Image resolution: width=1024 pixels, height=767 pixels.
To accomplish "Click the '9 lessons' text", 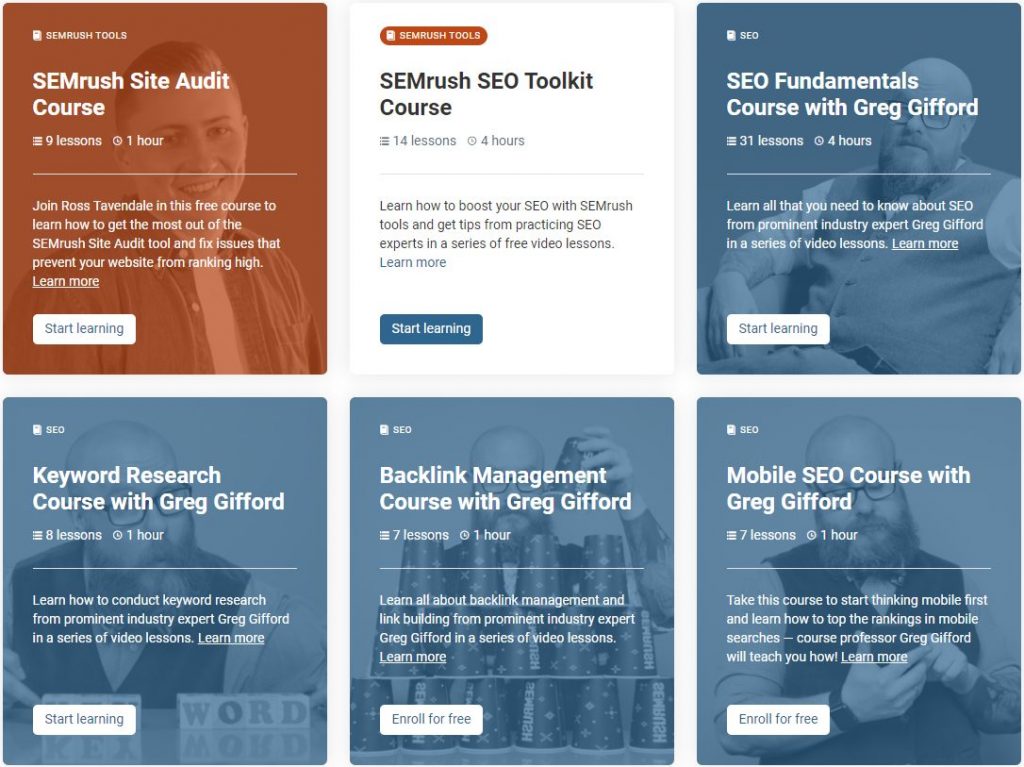I will pyautogui.click(x=74, y=141).
